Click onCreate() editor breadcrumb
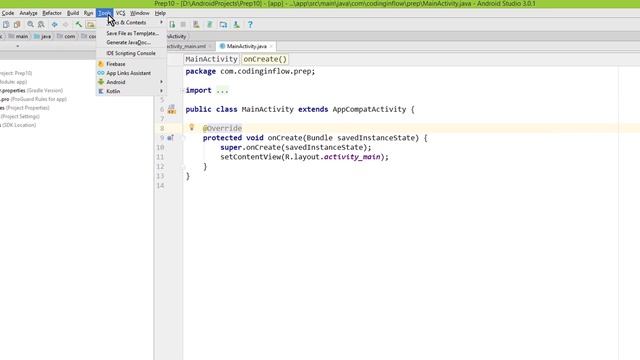640x360 pixels. [265, 59]
